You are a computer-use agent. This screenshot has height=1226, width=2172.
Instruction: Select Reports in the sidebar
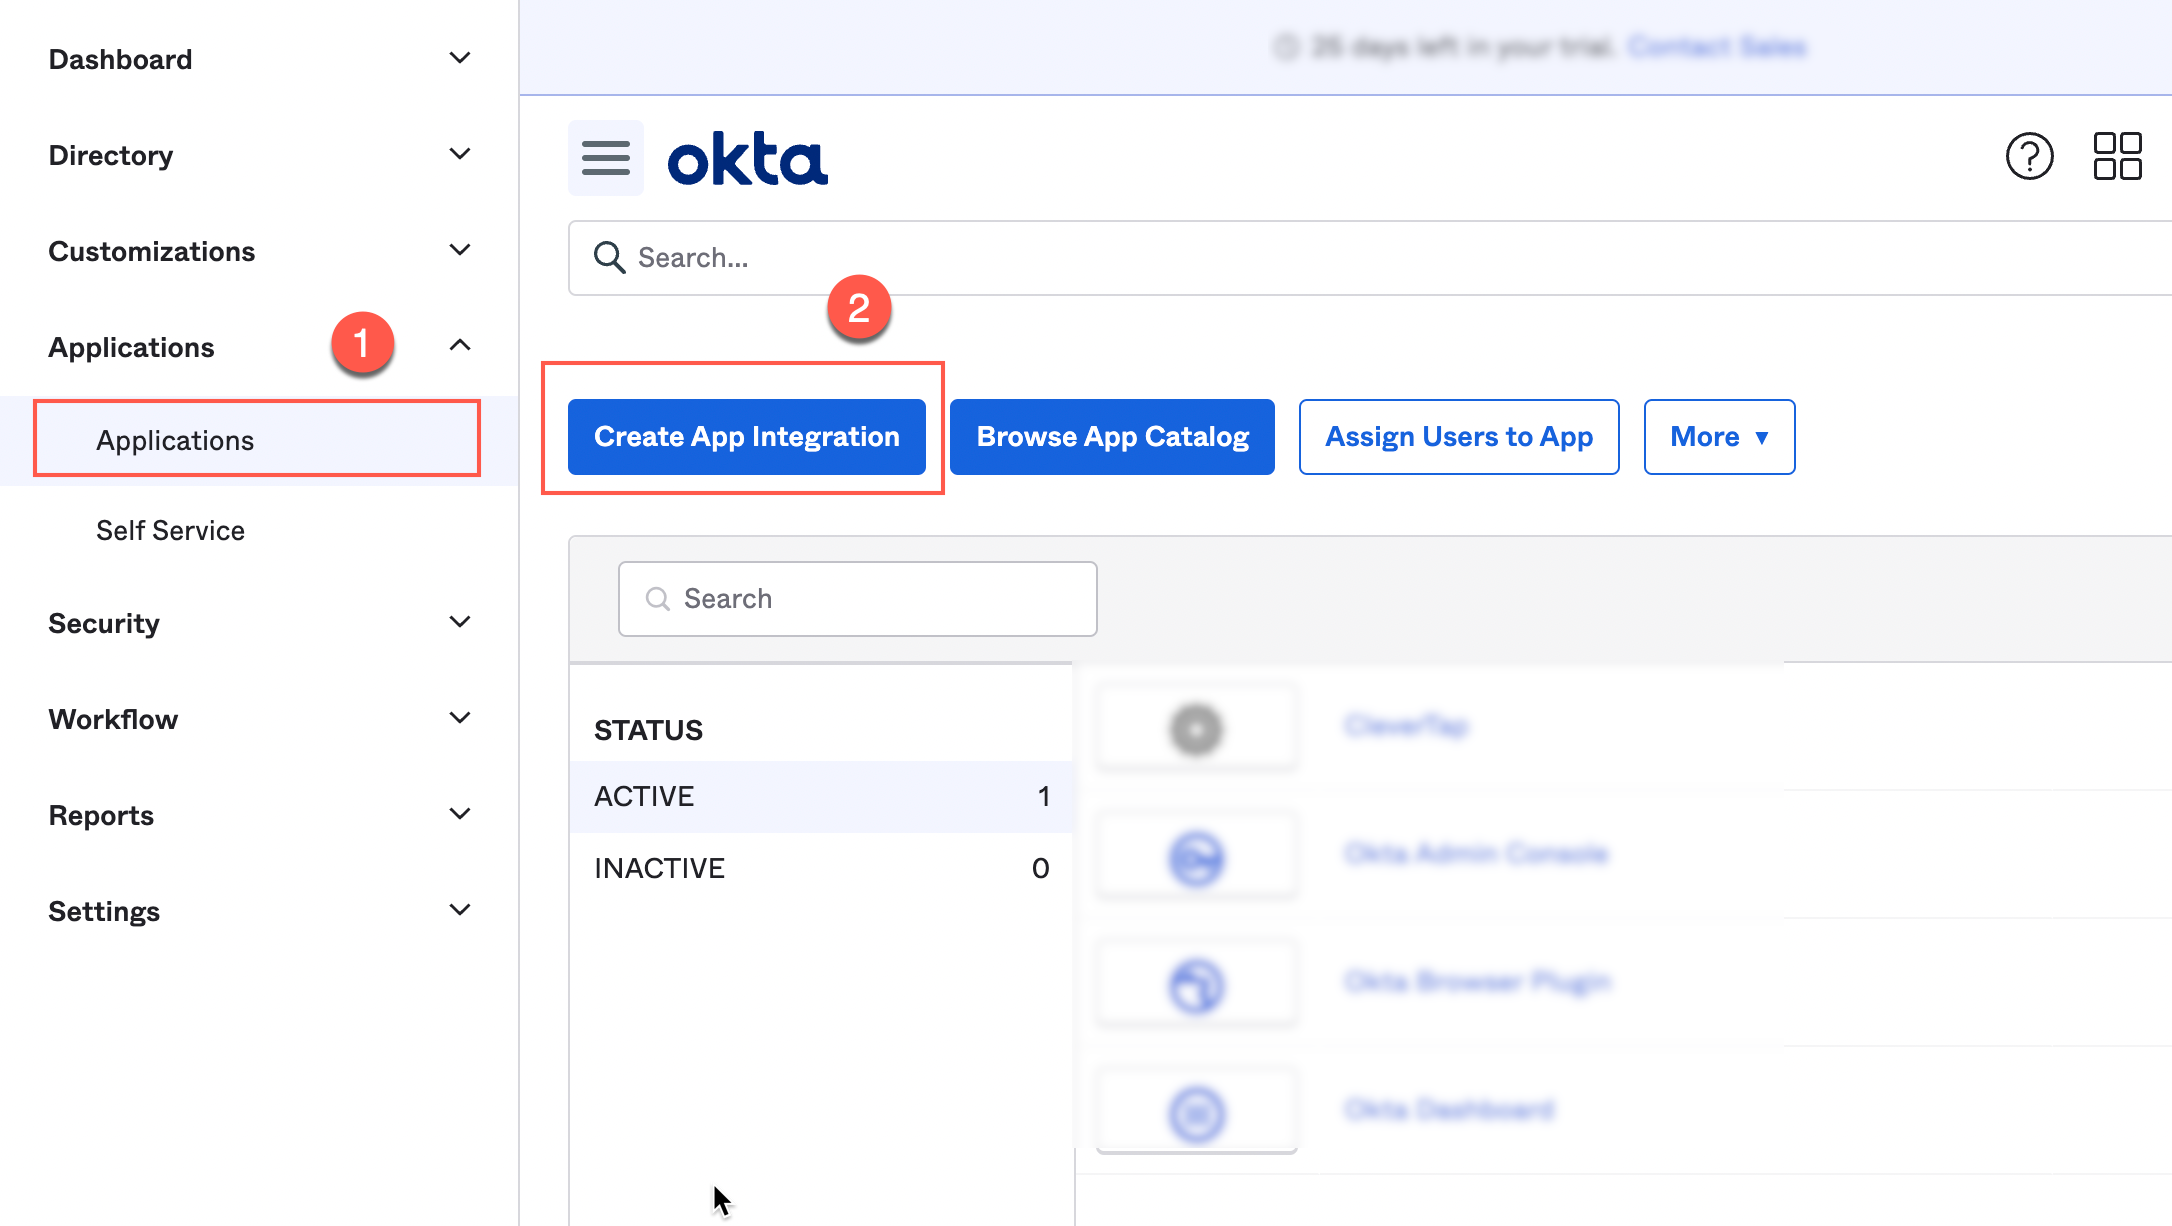(101, 815)
